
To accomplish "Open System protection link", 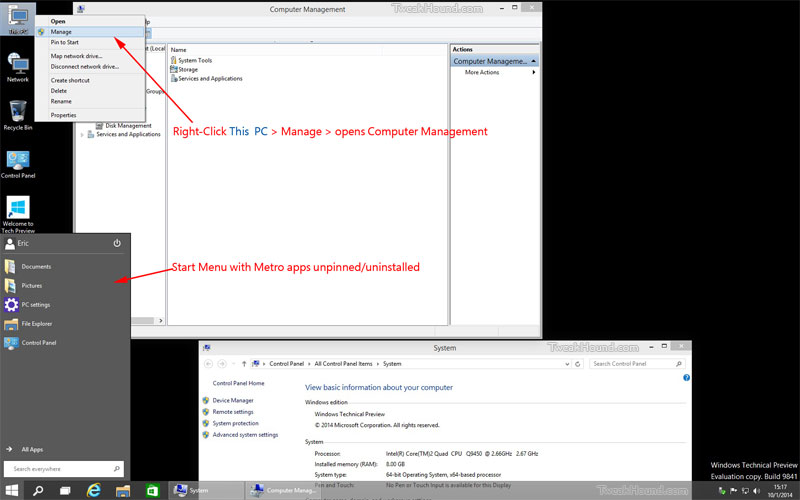I will pyautogui.click(x=235, y=423).
